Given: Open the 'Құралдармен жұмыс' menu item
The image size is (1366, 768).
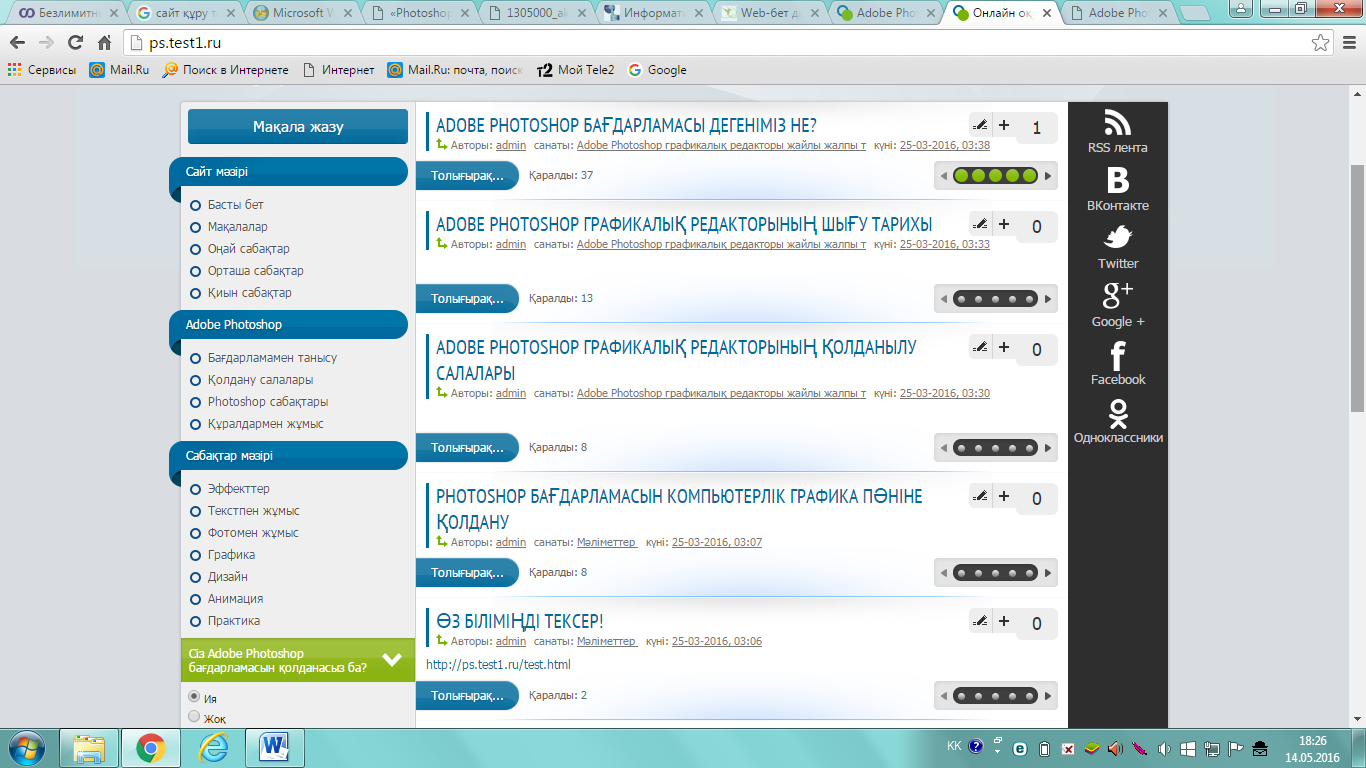Looking at the screenshot, I should click(265, 423).
